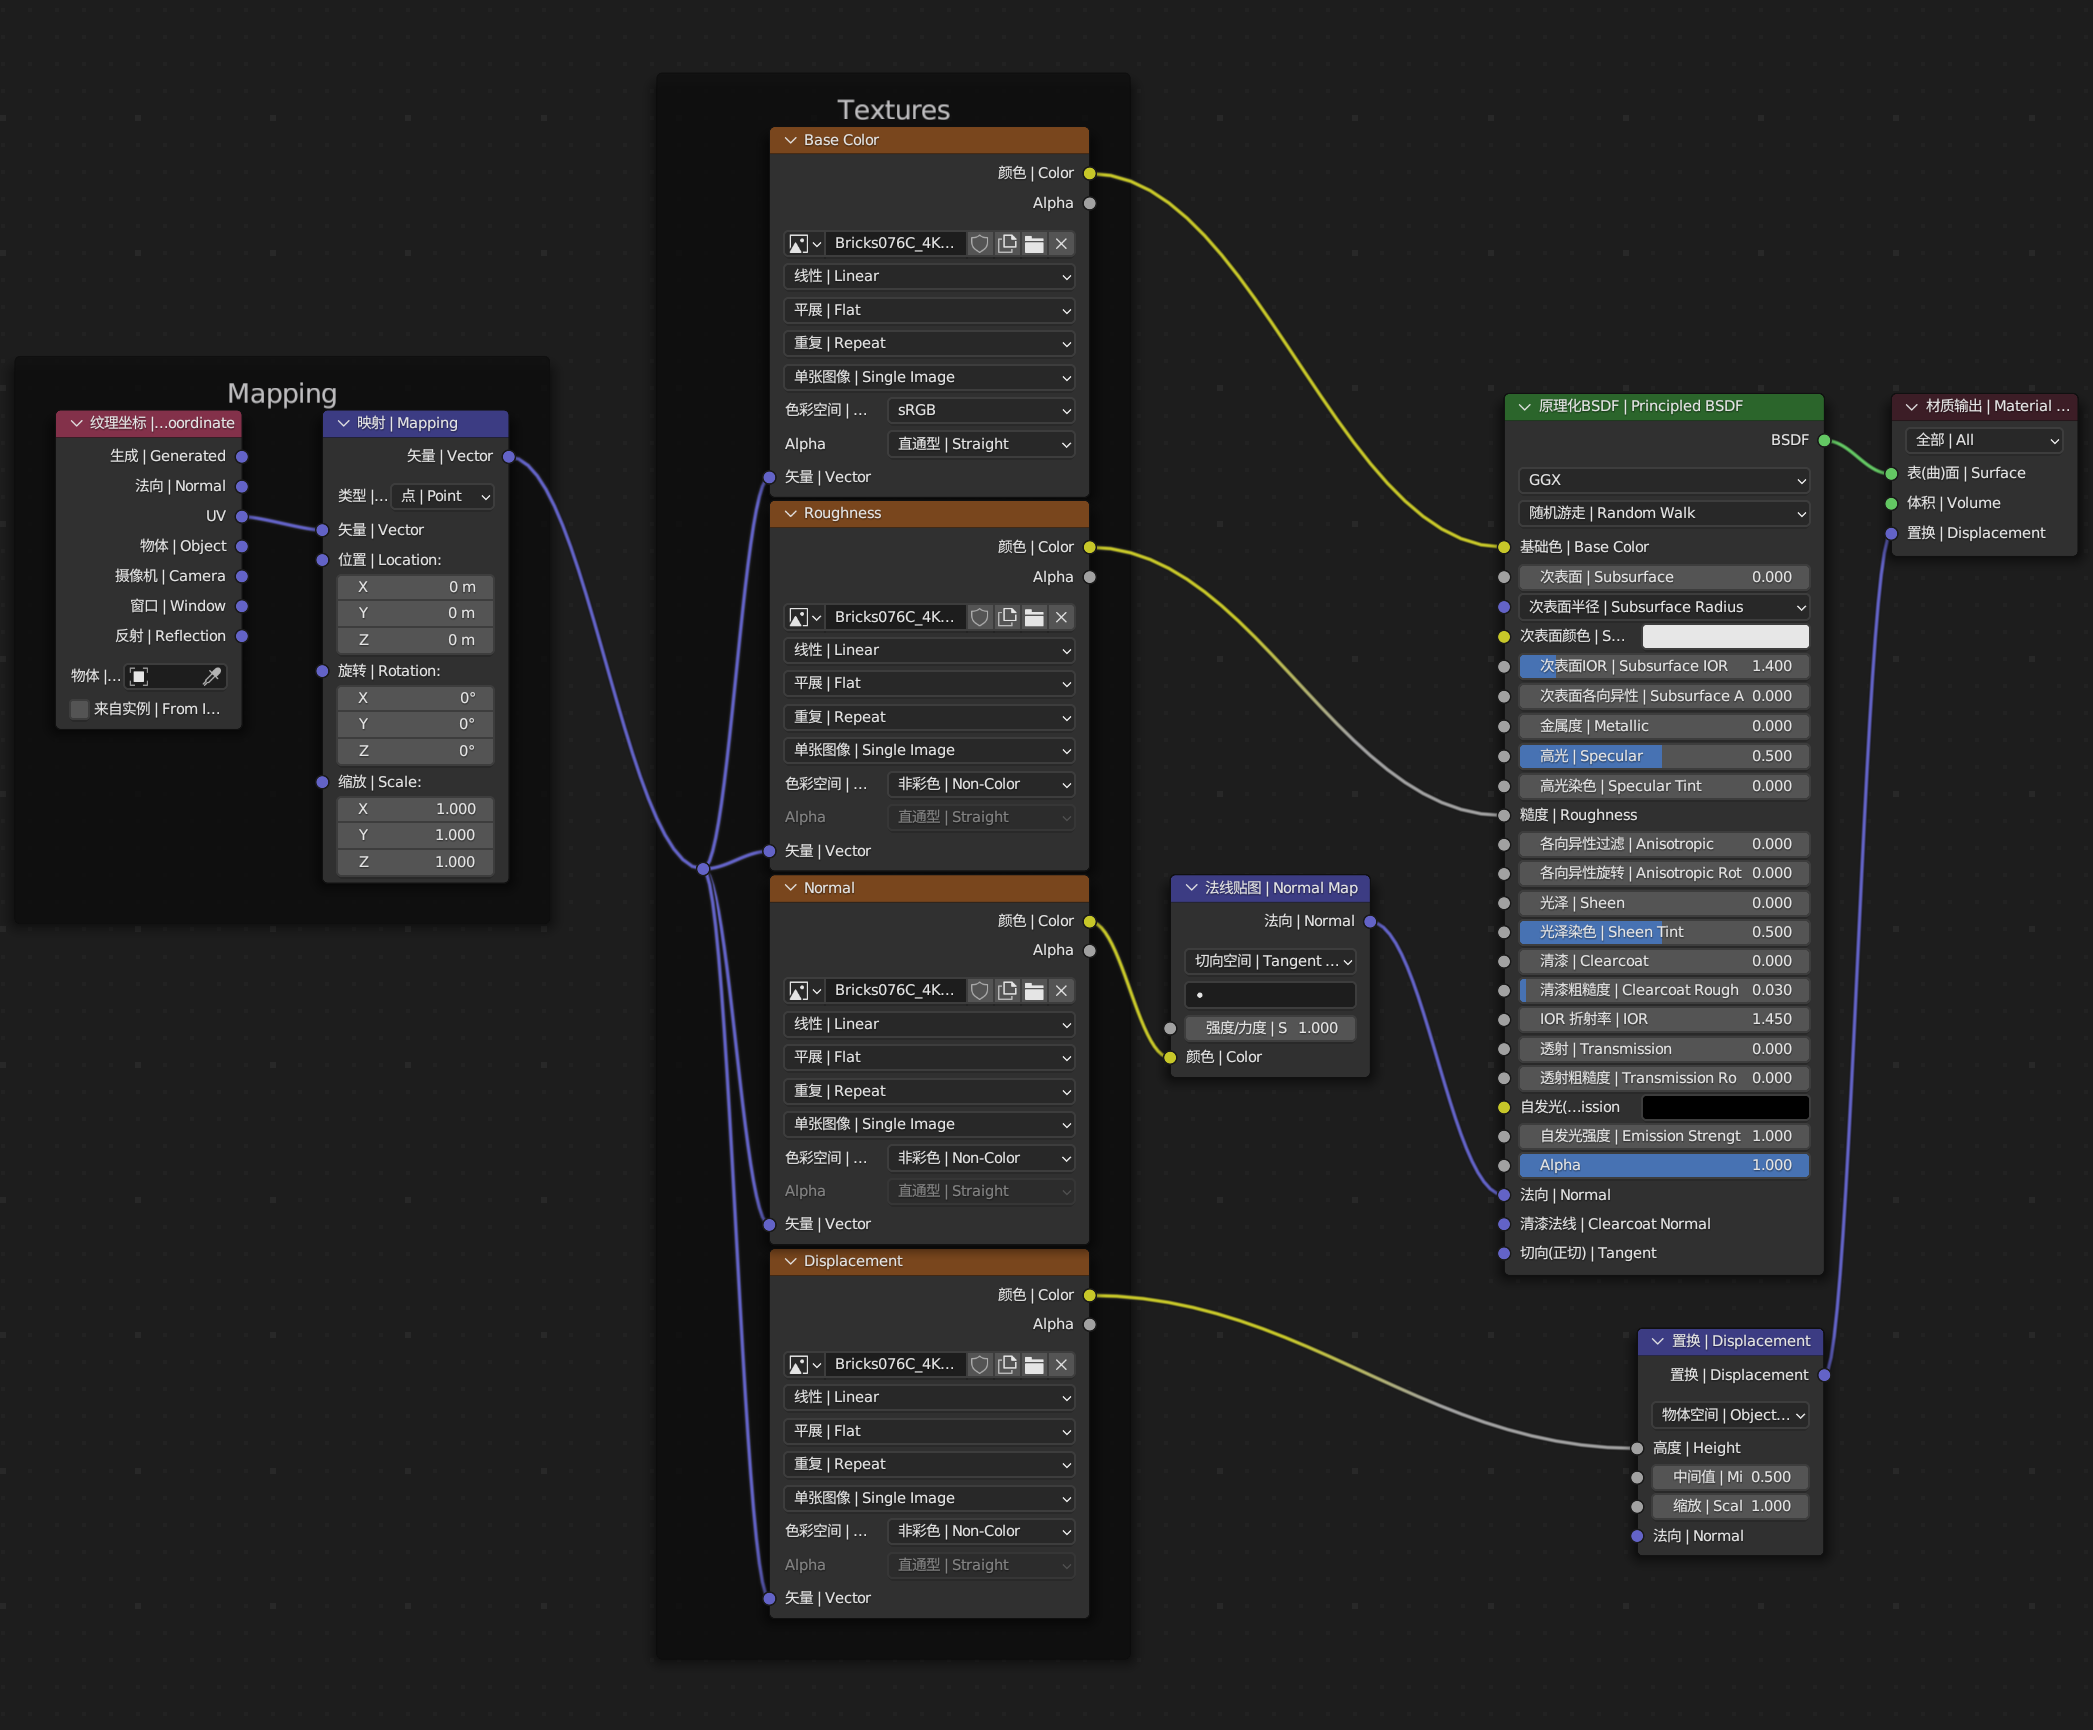Click the Scale X value field

[x=414, y=809]
